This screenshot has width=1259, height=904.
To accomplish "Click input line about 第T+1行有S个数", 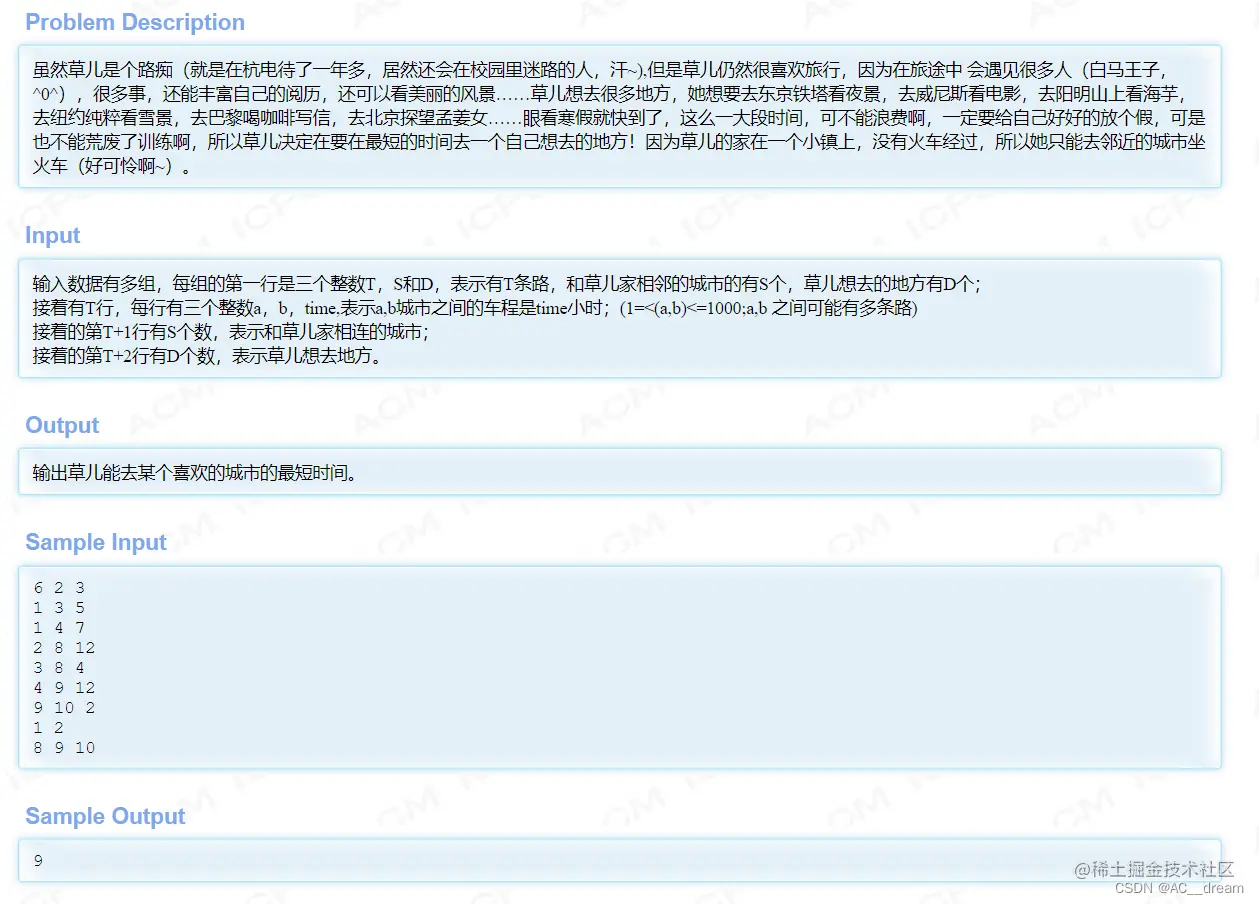I will 230,331.
